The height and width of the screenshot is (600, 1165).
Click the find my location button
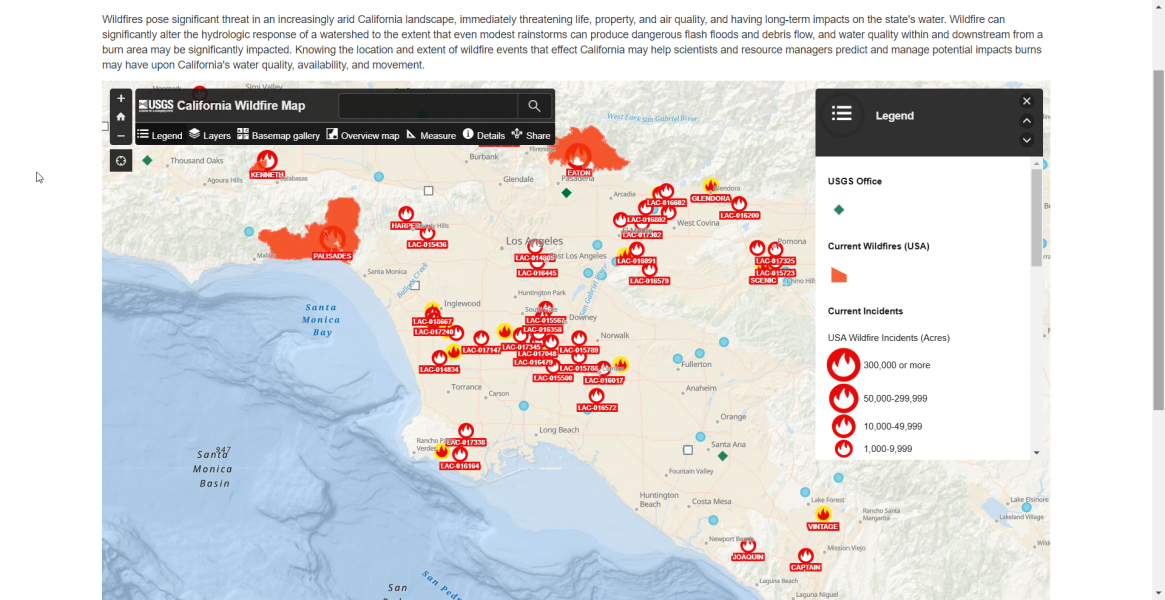tap(121, 161)
